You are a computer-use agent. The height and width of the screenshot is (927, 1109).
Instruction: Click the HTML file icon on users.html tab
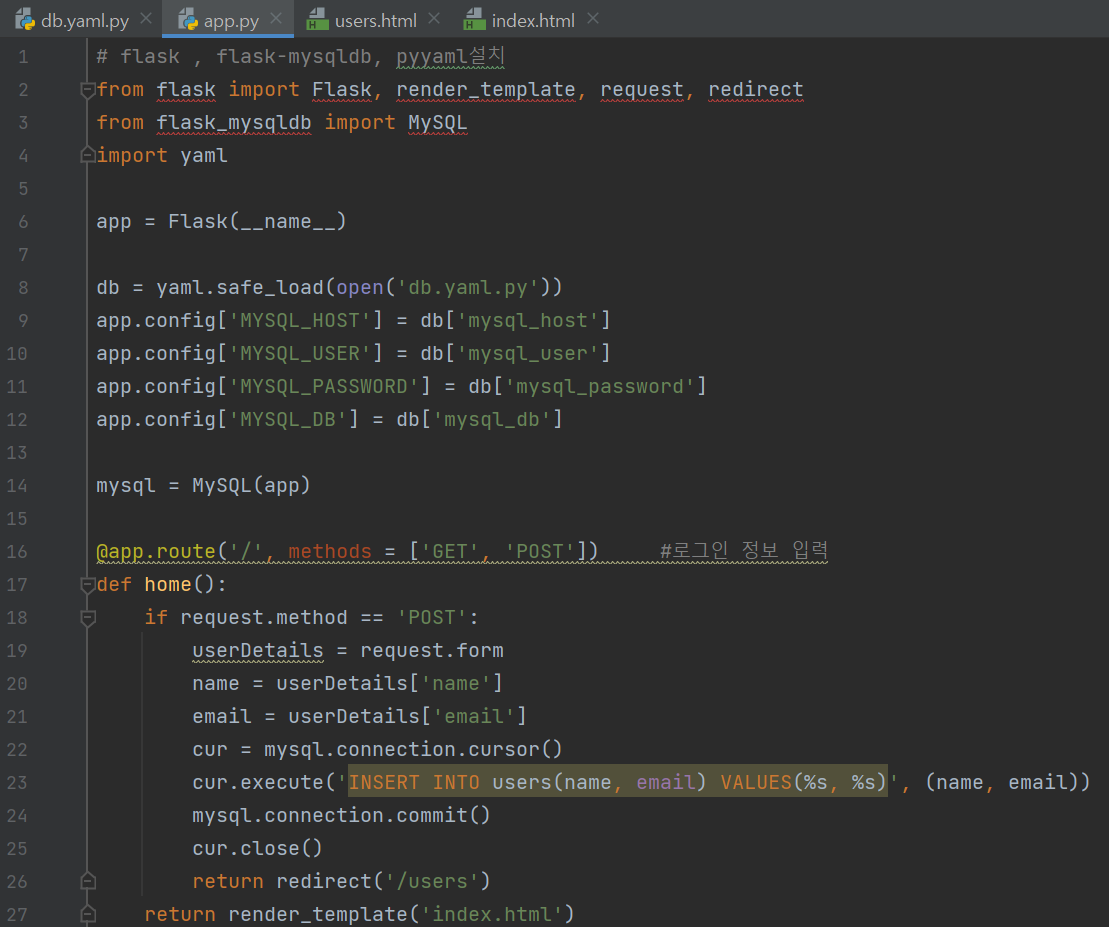click(x=318, y=20)
